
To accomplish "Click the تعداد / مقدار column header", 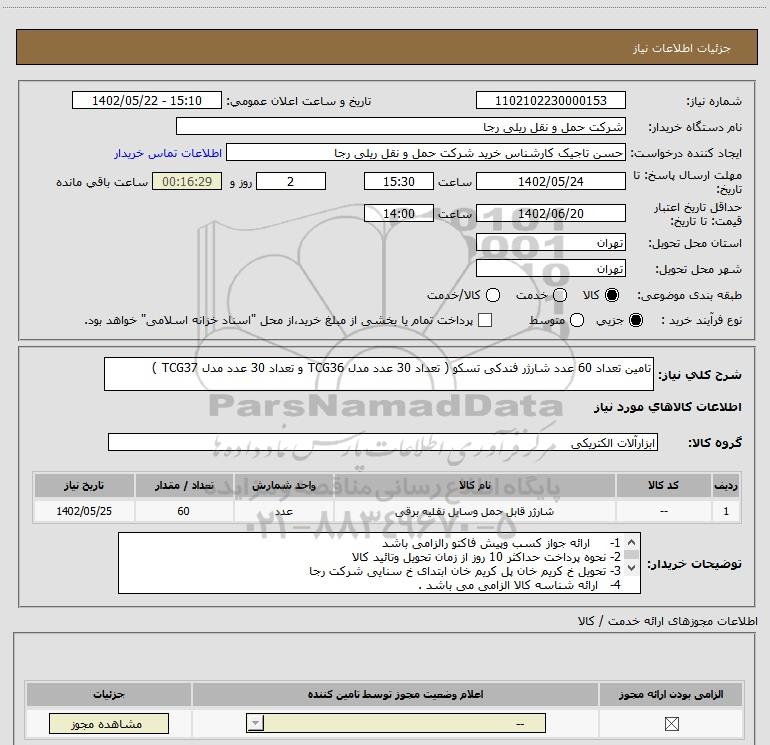I will tap(184, 485).
